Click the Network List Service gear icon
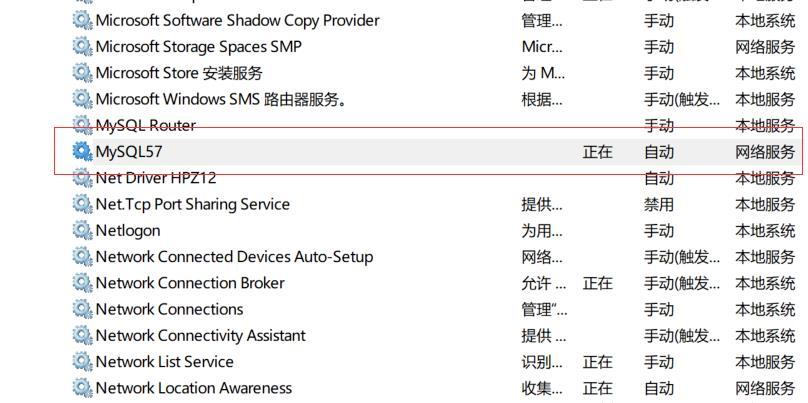The image size is (808, 403). (82, 361)
